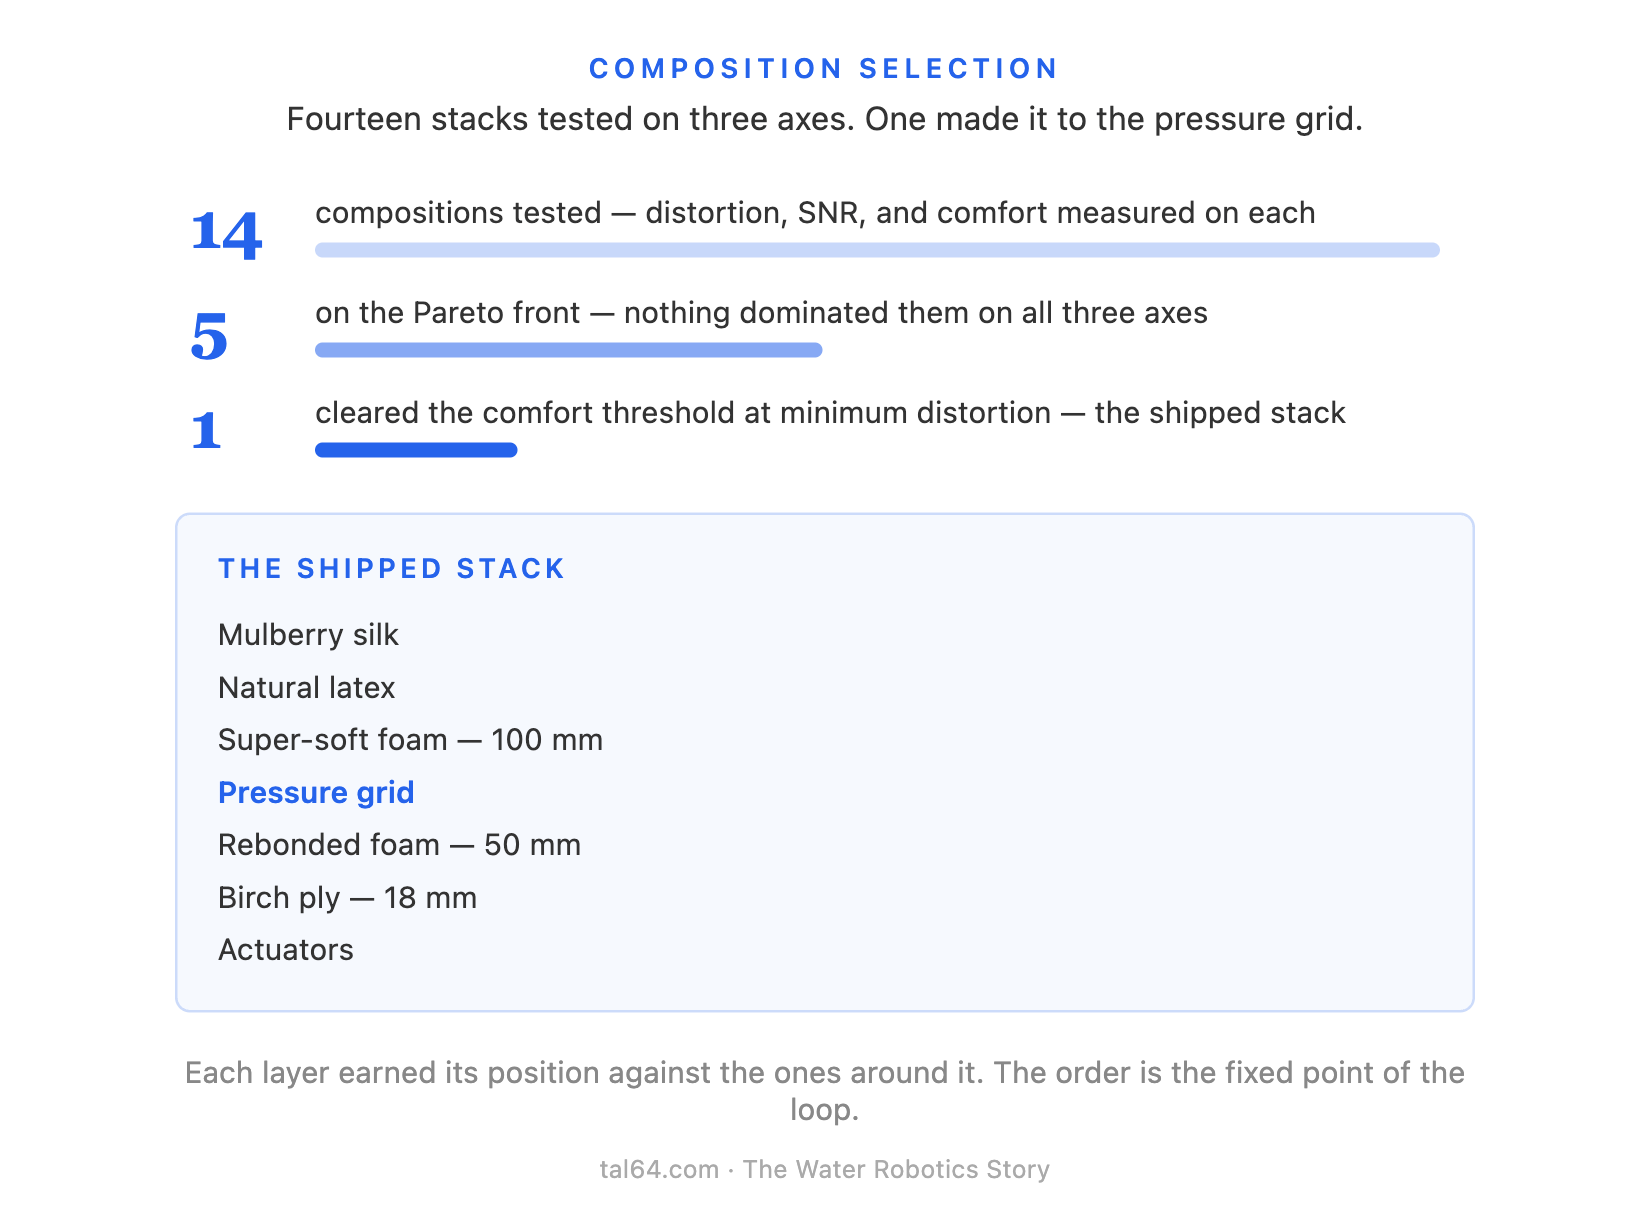Click Birch ply — 18 mm

(x=347, y=898)
